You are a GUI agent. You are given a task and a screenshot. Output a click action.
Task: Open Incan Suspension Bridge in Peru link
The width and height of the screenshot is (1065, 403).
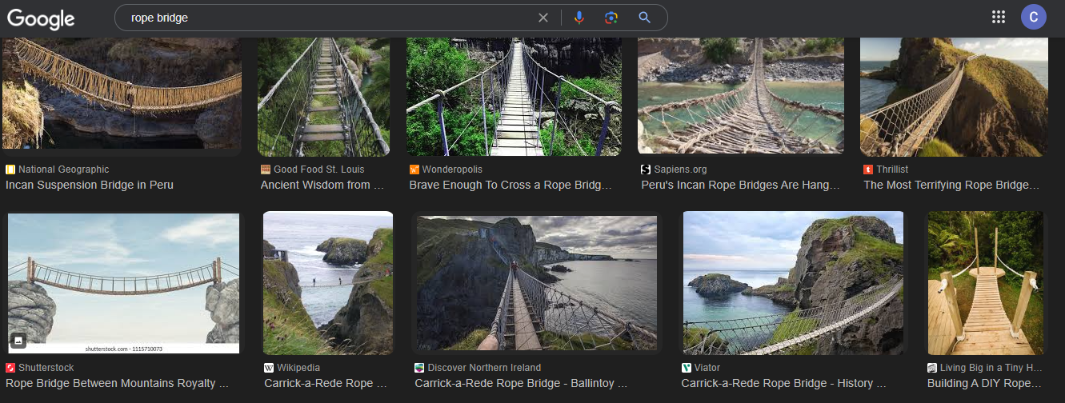[90, 185]
